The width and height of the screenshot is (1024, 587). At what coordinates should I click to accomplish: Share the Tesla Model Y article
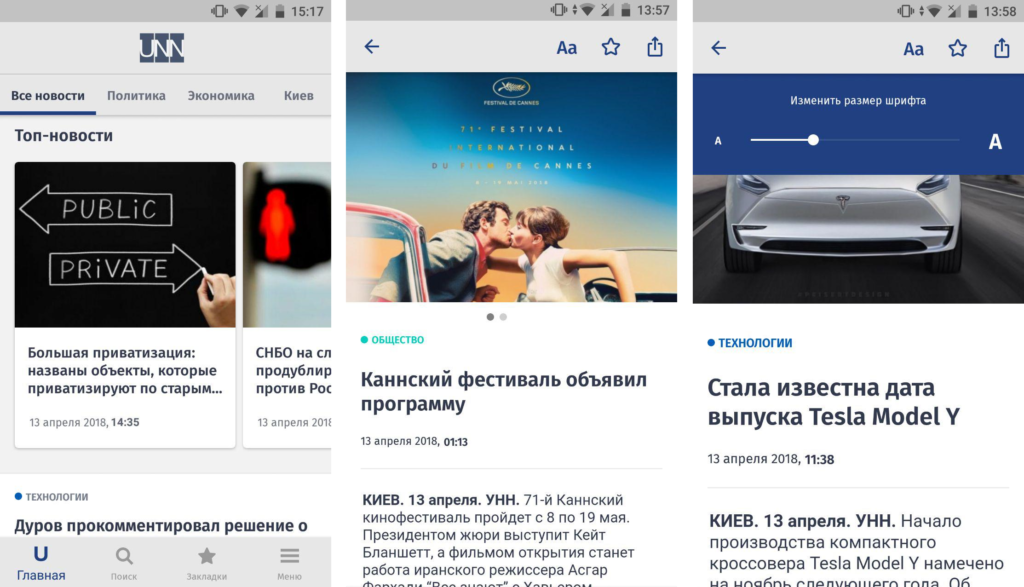pos(1002,48)
